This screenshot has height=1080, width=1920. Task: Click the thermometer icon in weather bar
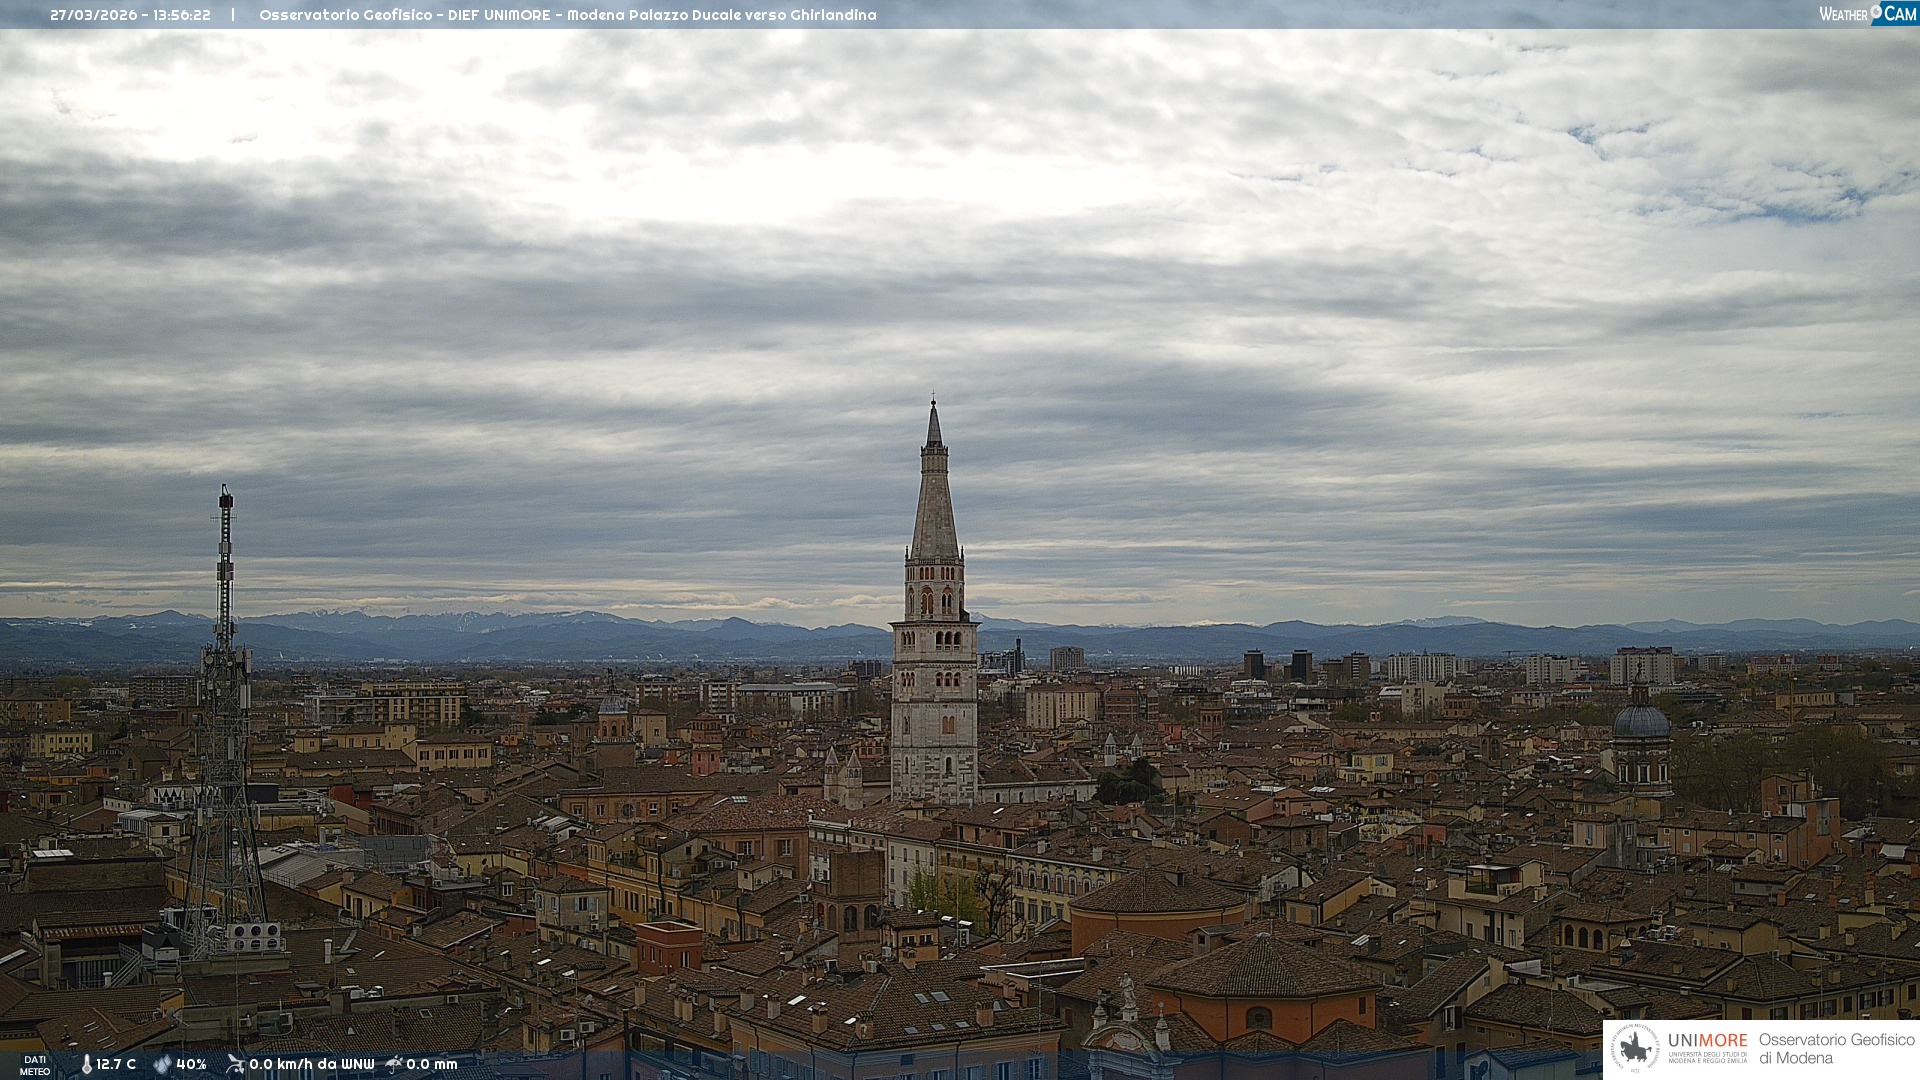pos(86,1064)
